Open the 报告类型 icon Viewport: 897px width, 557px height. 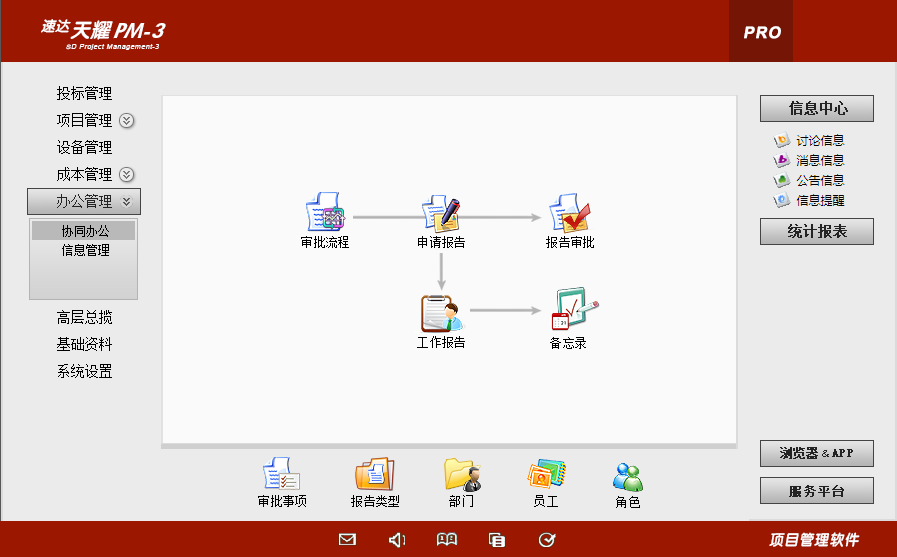375,475
